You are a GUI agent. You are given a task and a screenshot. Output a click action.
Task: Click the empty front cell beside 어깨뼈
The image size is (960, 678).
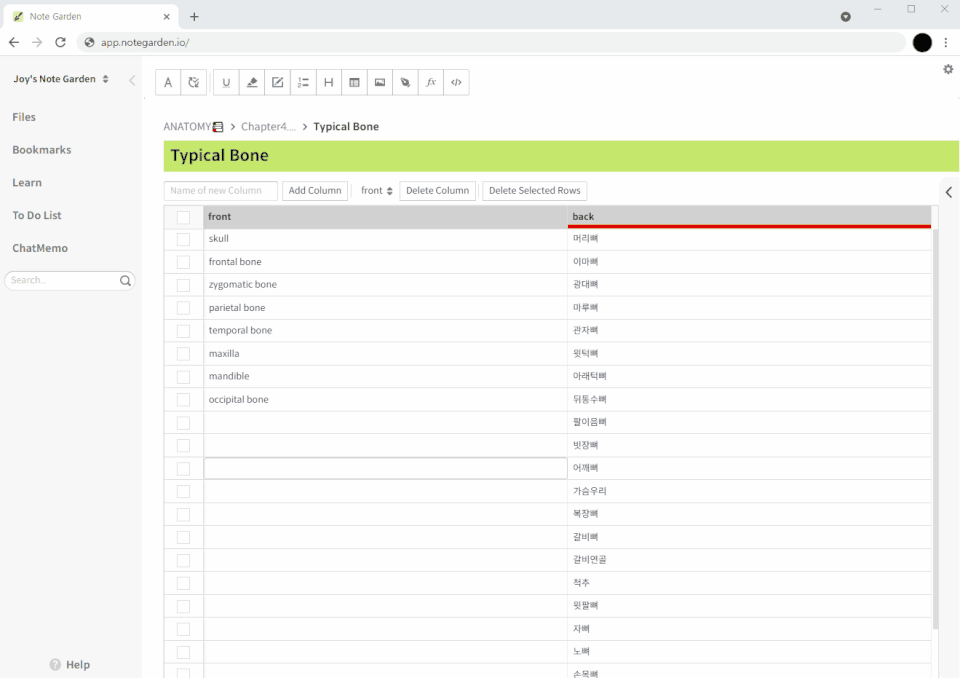click(386, 469)
